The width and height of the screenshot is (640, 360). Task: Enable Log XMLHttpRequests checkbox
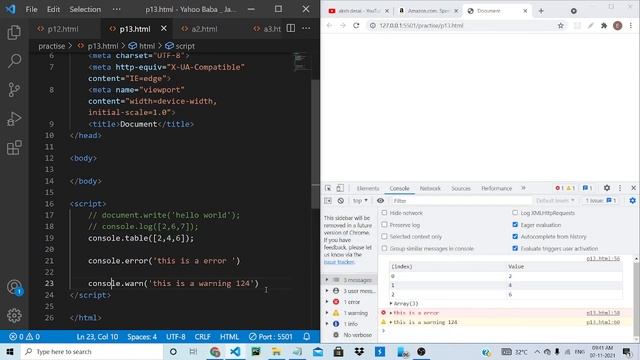pos(515,213)
